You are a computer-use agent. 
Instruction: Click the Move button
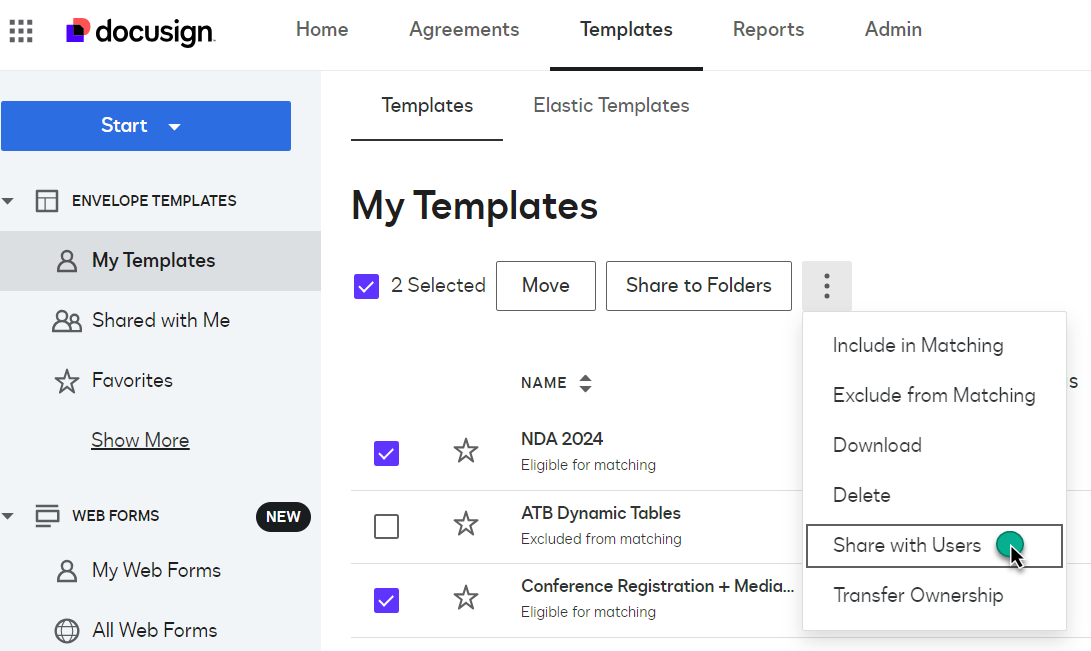pos(546,286)
